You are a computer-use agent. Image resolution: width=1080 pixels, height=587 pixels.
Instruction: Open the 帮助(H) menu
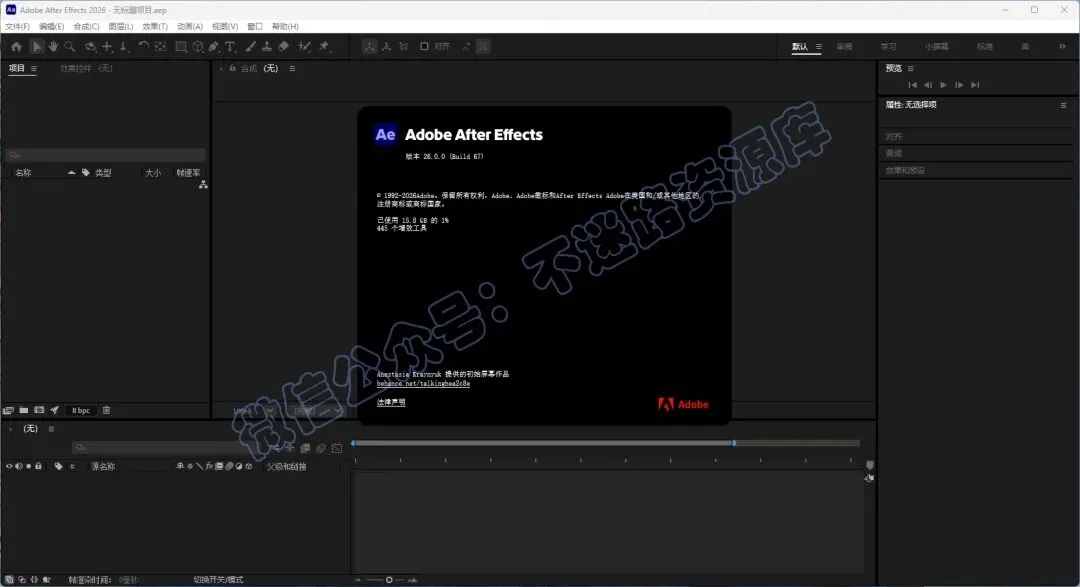(284, 26)
